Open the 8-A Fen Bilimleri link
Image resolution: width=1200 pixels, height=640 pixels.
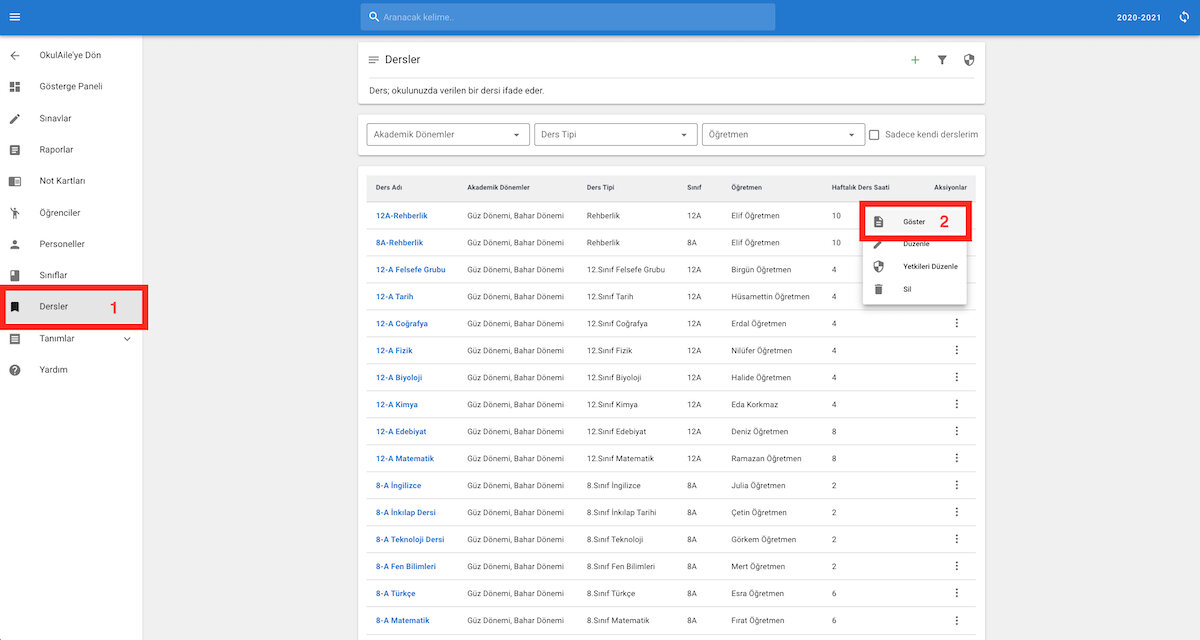406,566
